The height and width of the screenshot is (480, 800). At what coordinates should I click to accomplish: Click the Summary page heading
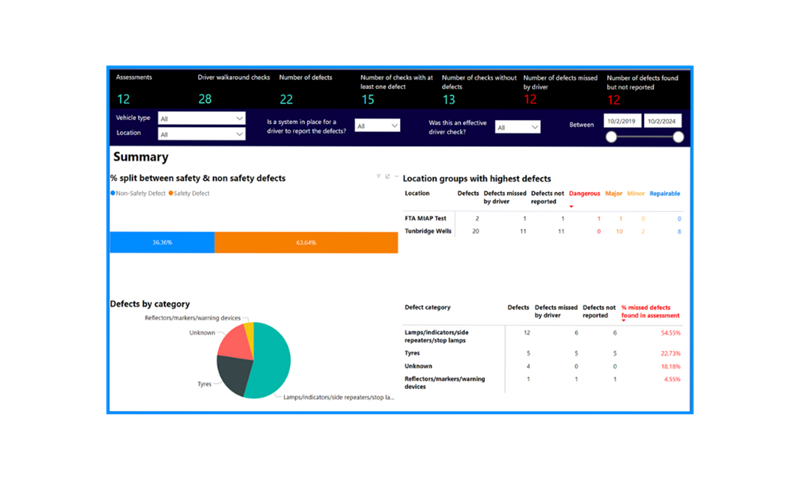(x=141, y=157)
